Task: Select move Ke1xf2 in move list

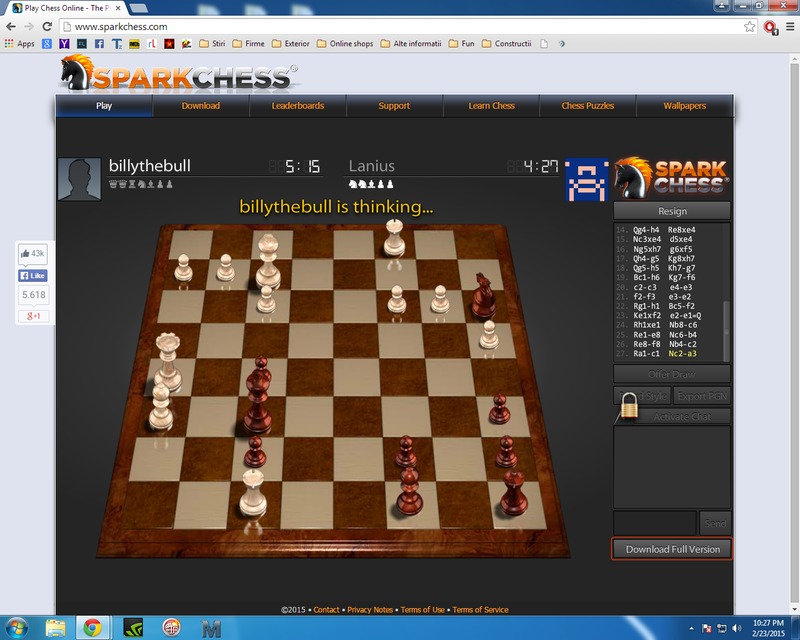Action: point(647,315)
